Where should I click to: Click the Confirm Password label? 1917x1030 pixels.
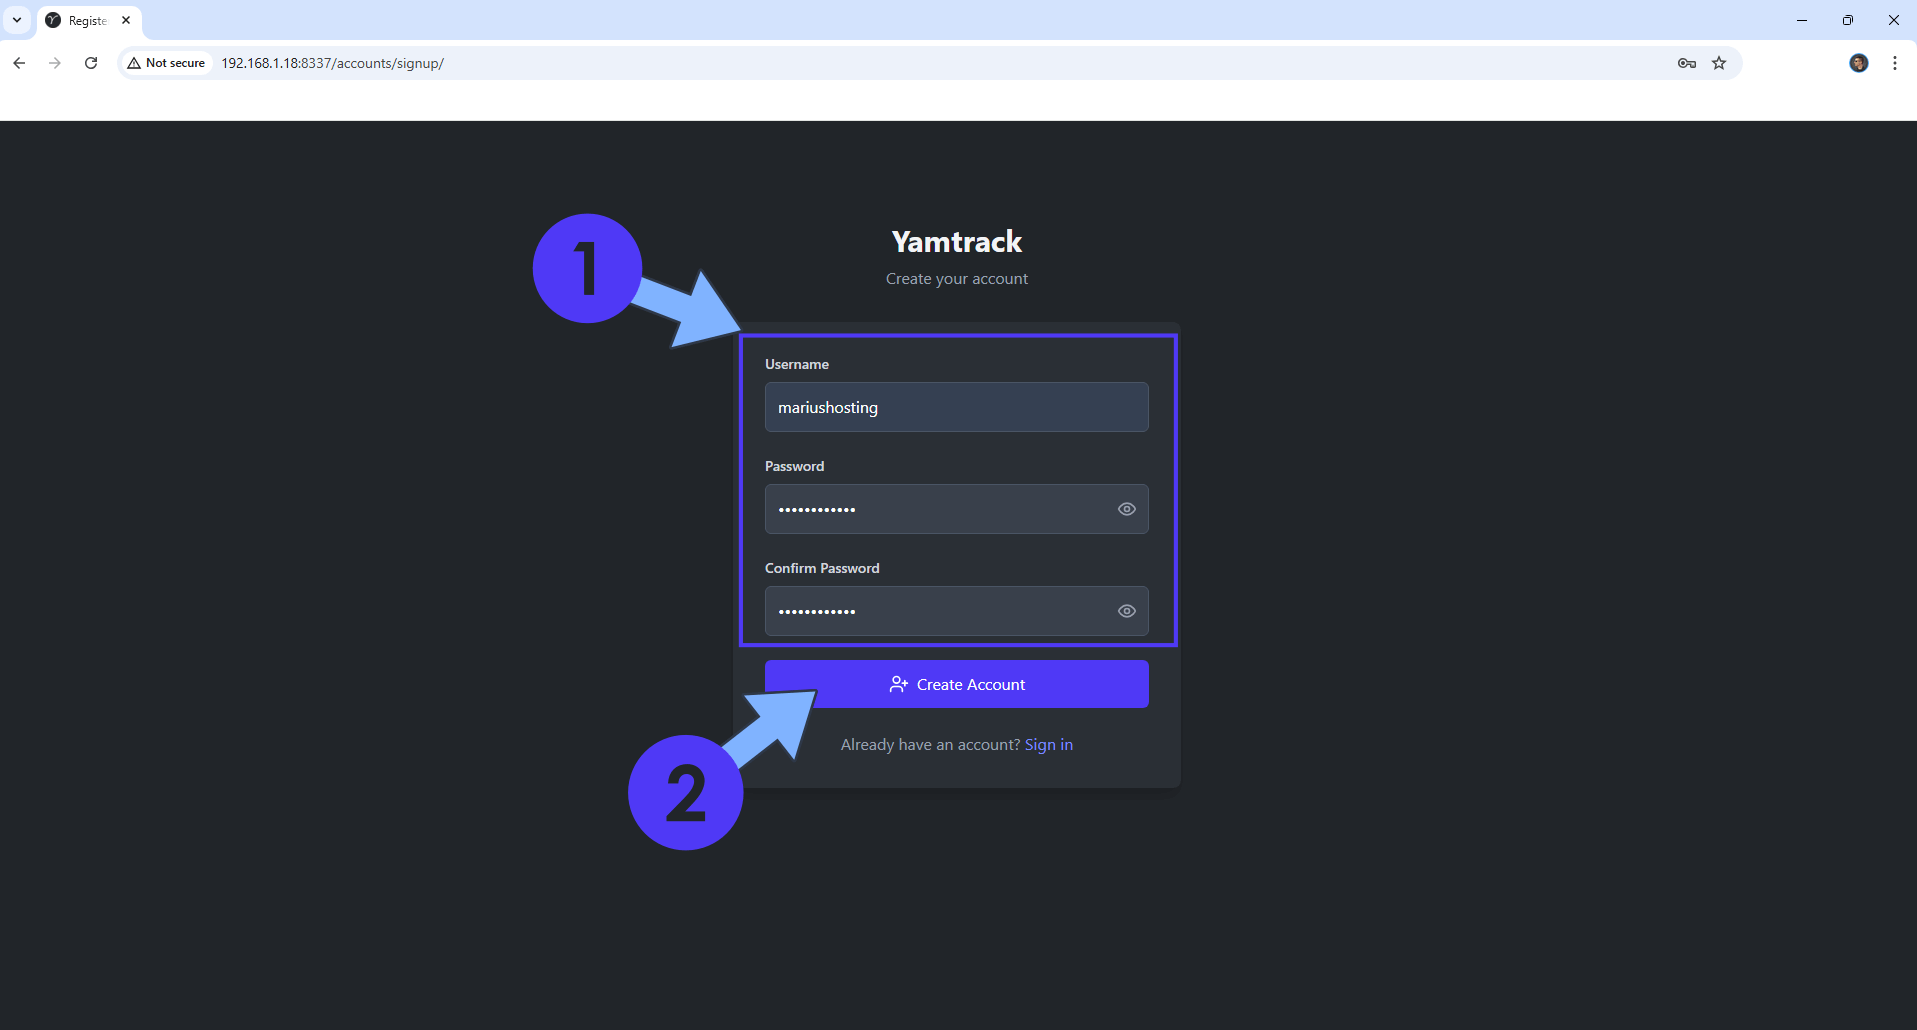pyautogui.click(x=822, y=568)
